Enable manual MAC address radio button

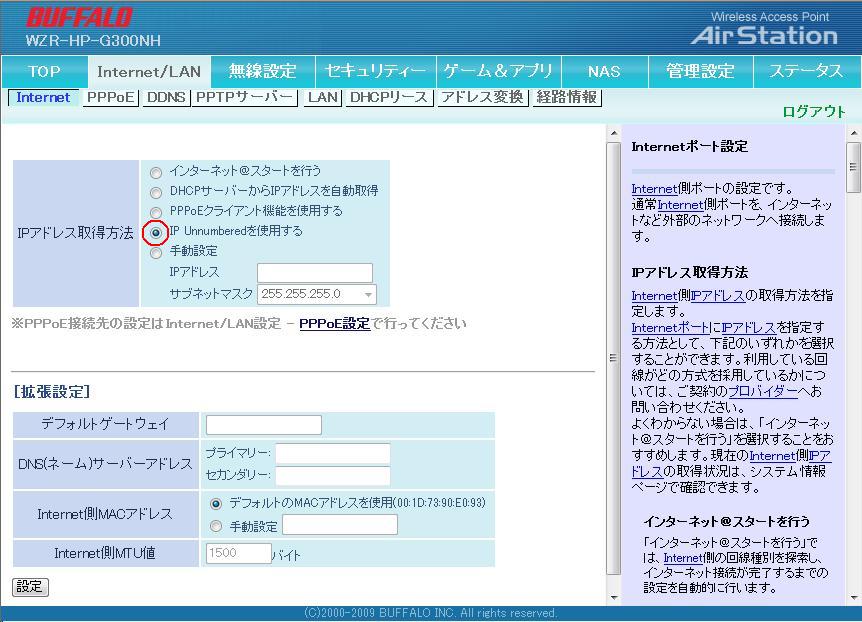tap(216, 526)
